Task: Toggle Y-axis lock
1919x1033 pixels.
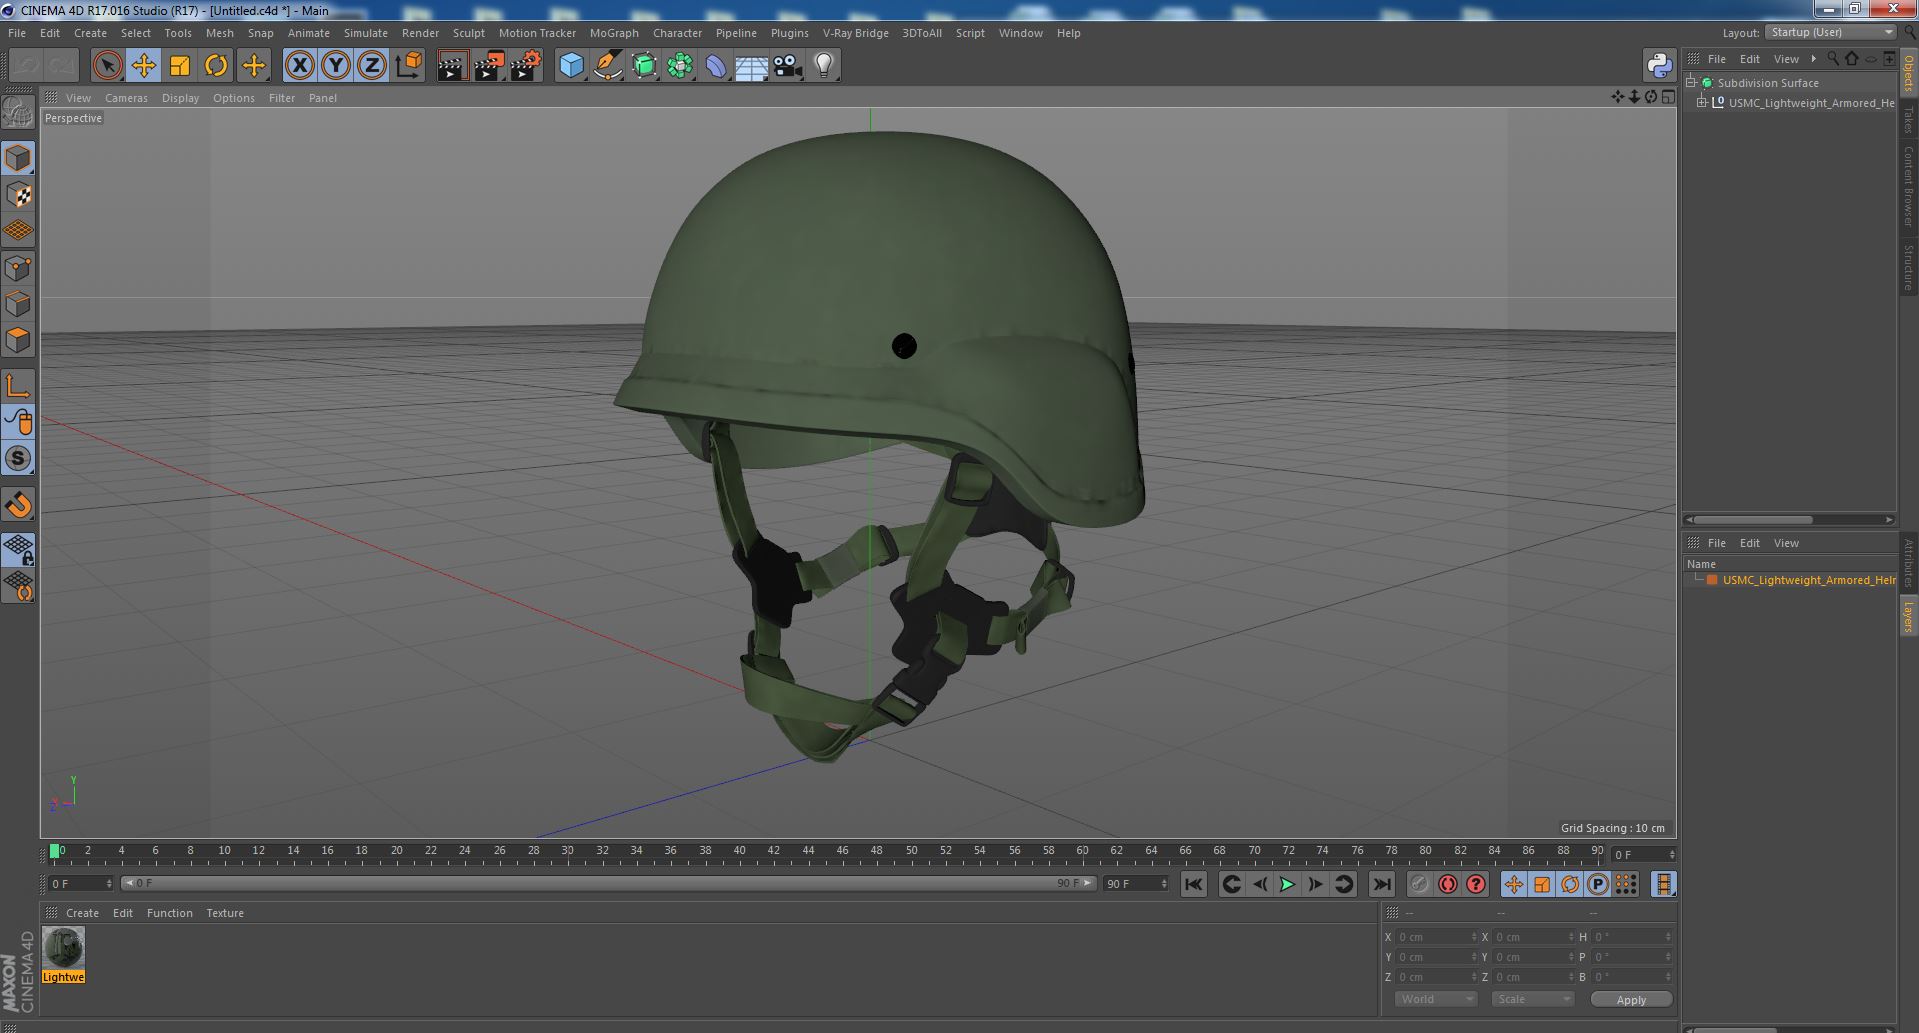Action: pos(336,66)
